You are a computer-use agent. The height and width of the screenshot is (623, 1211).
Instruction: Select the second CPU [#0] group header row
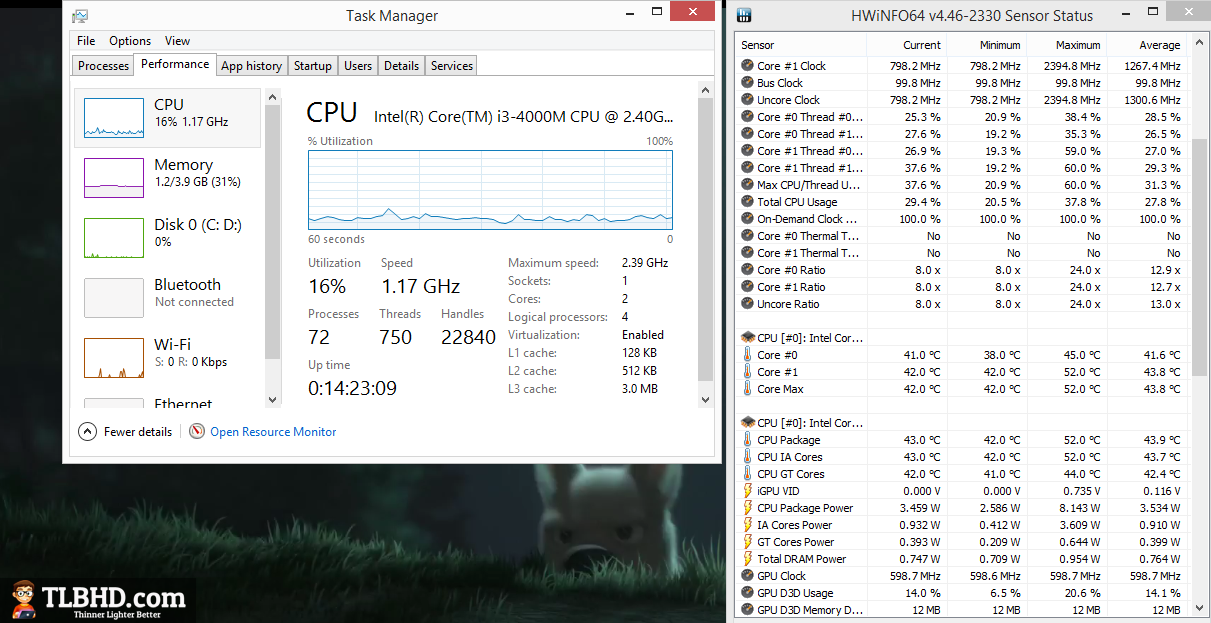[962, 423]
